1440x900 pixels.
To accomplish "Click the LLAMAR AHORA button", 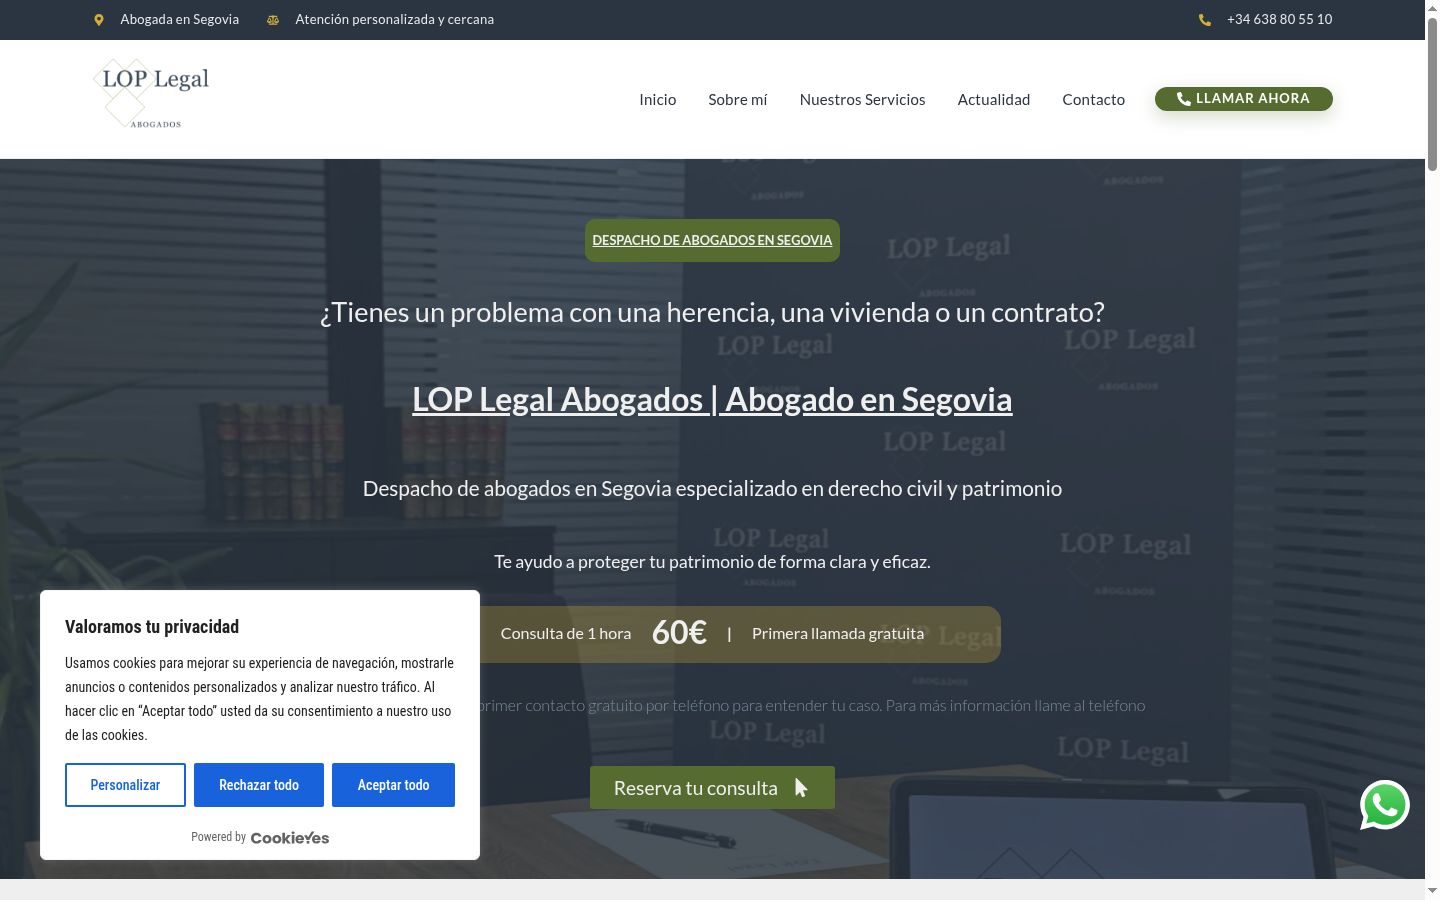I will 1244,99.
